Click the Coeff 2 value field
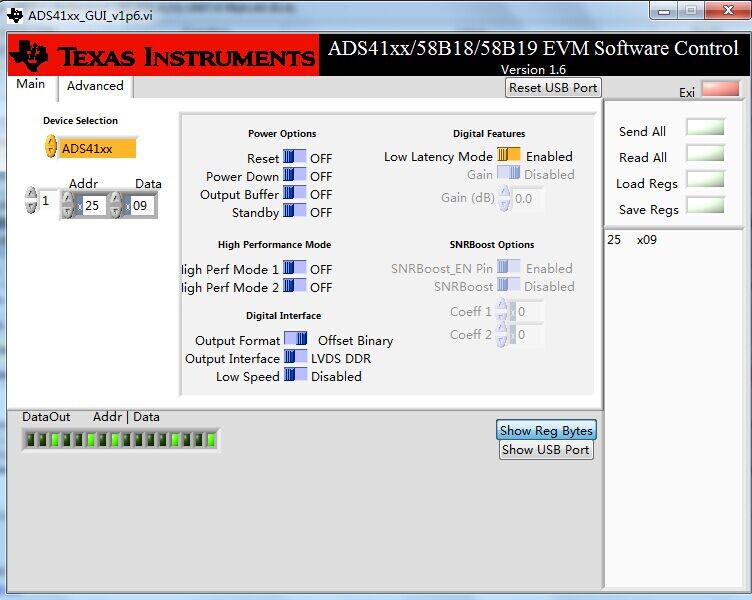This screenshot has height=600, width=752. [529, 335]
